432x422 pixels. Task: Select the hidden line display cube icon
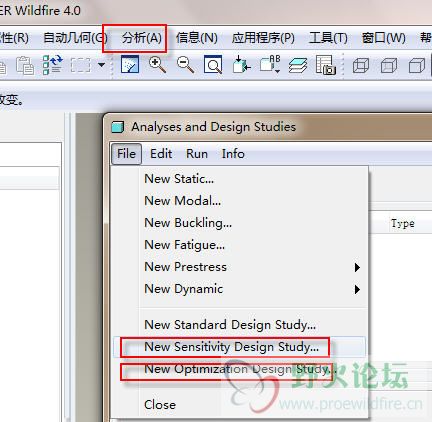point(389,65)
